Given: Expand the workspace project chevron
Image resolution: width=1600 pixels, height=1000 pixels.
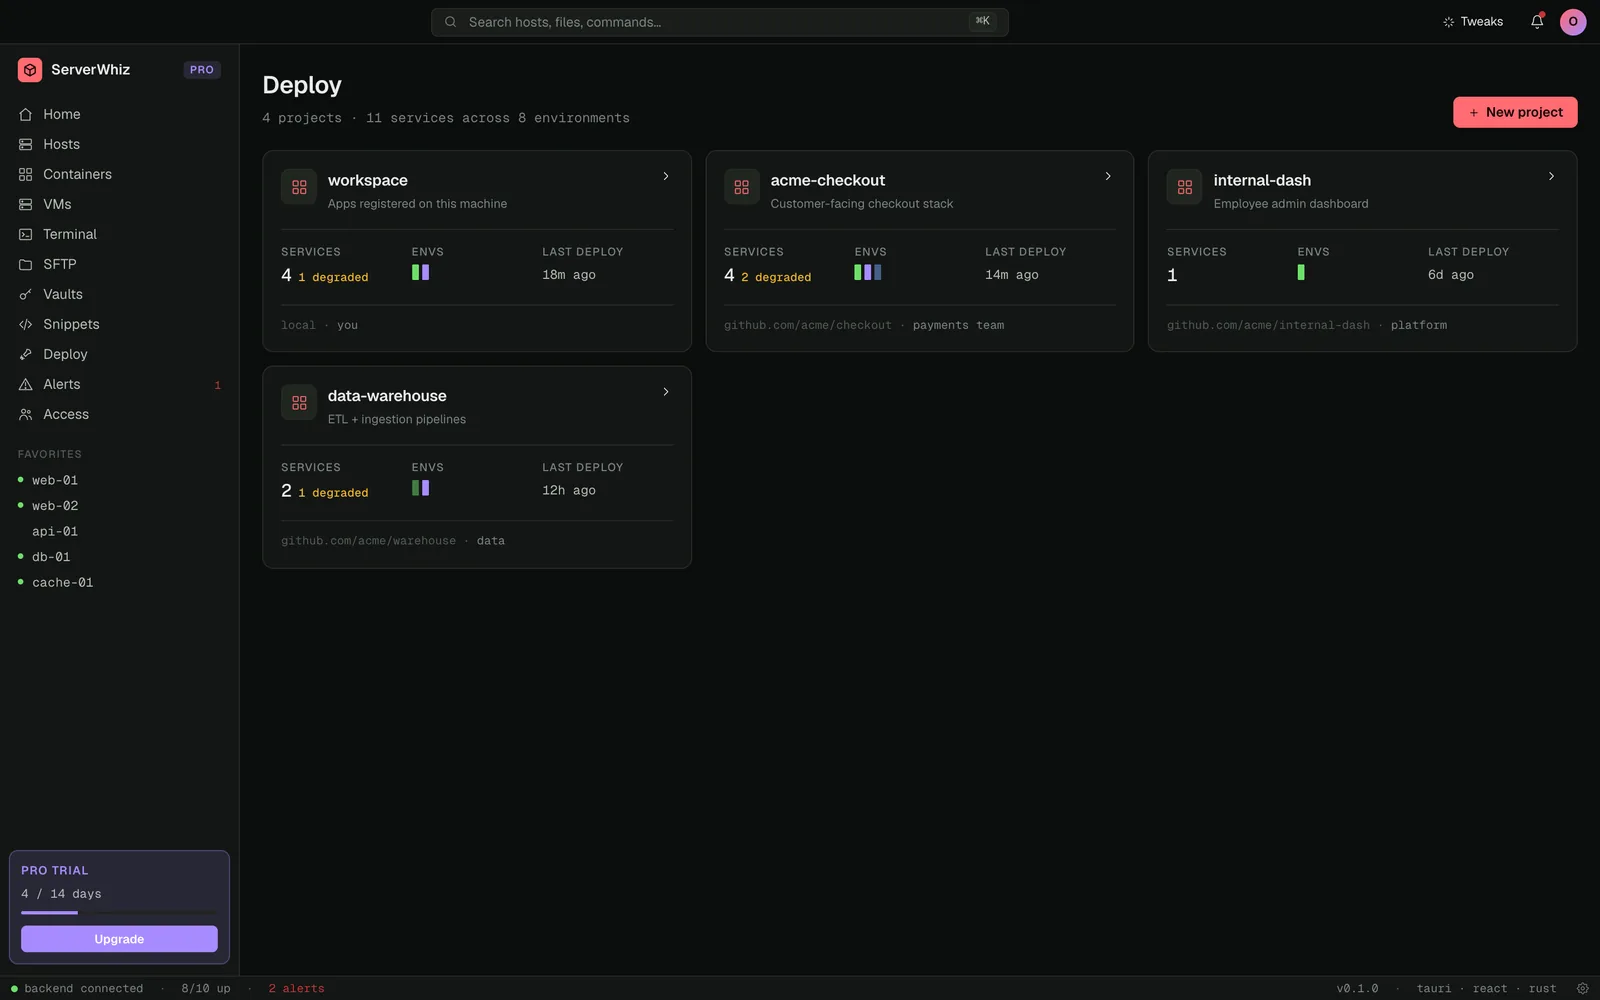Looking at the screenshot, I should (x=666, y=176).
